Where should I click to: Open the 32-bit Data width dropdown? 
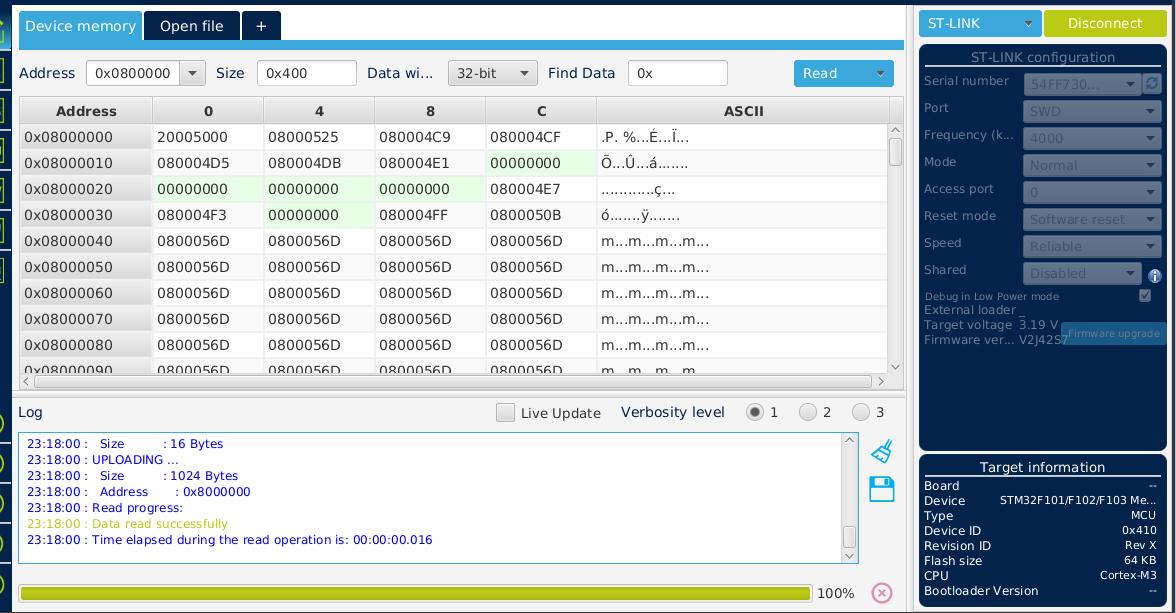pos(492,73)
